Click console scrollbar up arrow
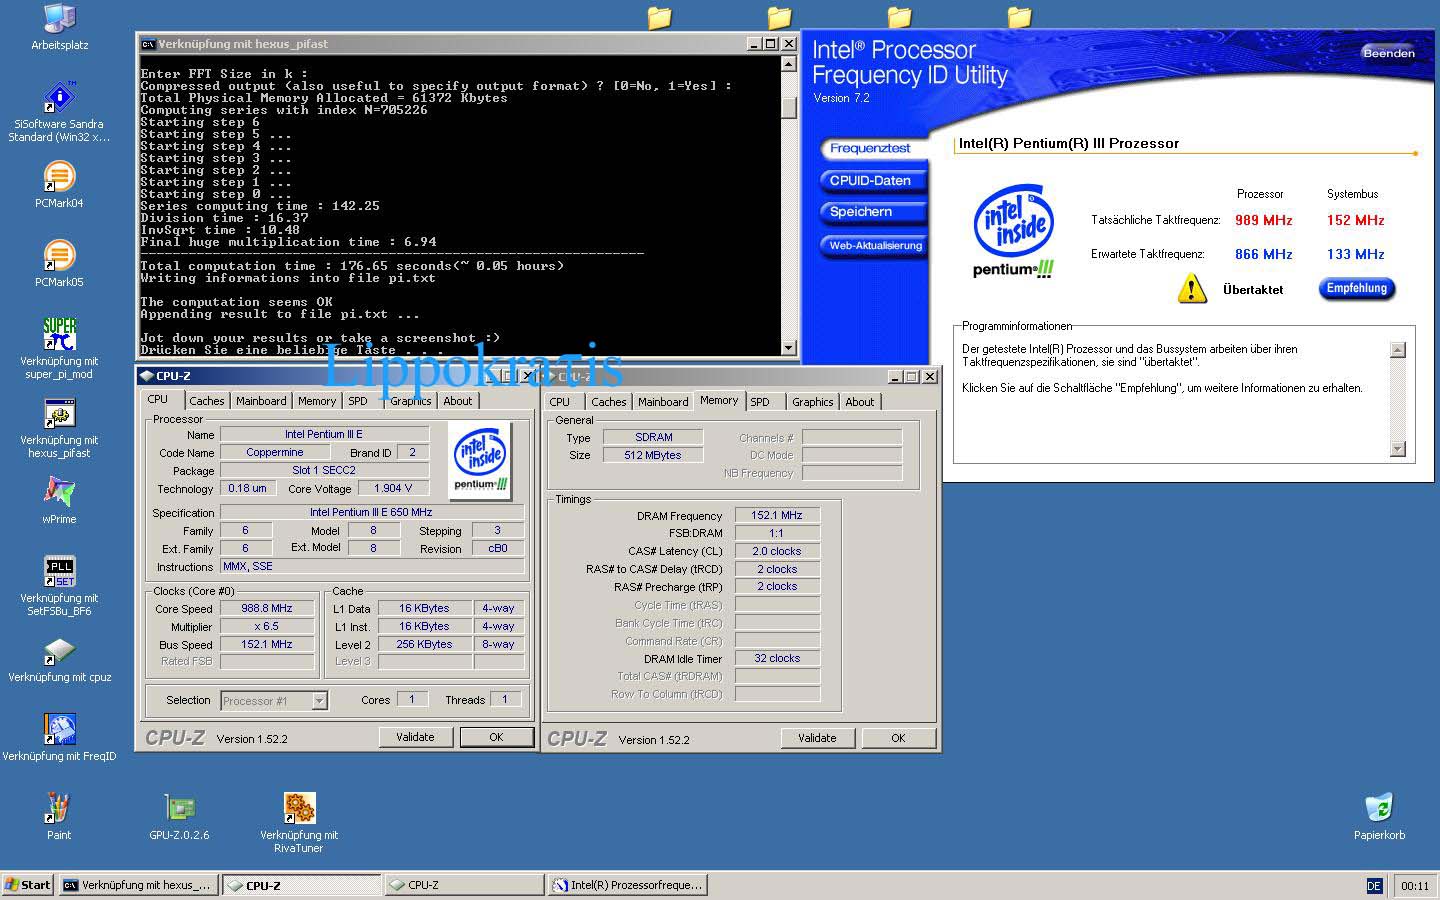The height and width of the screenshot is (900, 1440). point(788,64)
